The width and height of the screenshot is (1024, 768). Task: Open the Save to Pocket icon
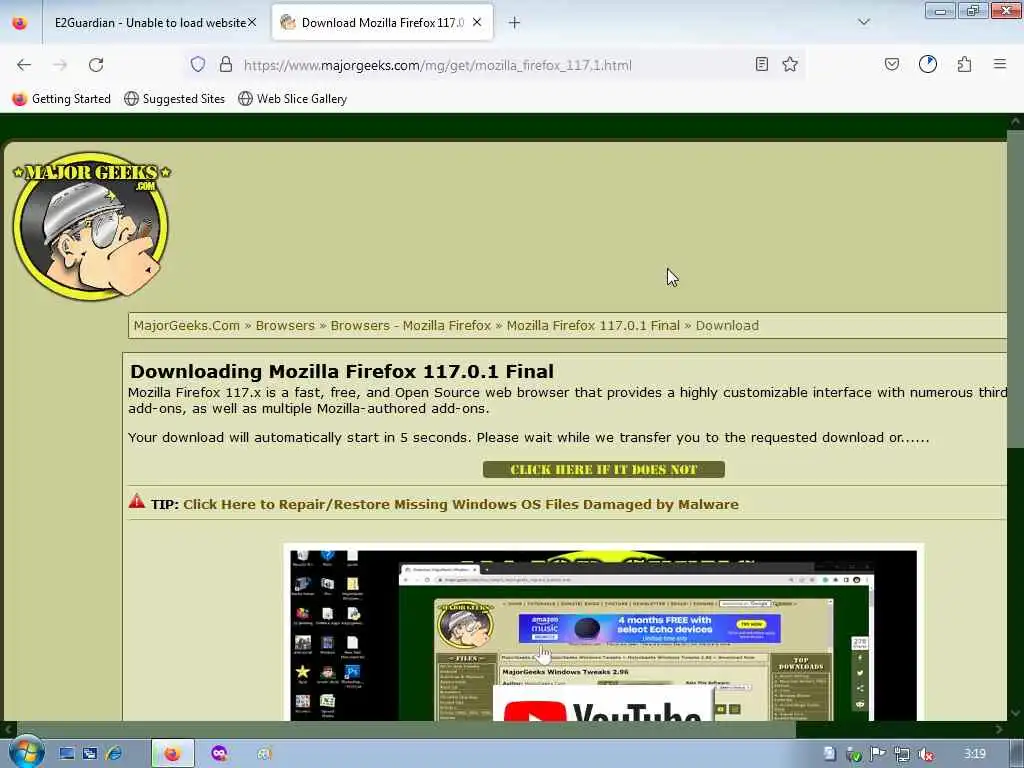[x=892, y=64]
